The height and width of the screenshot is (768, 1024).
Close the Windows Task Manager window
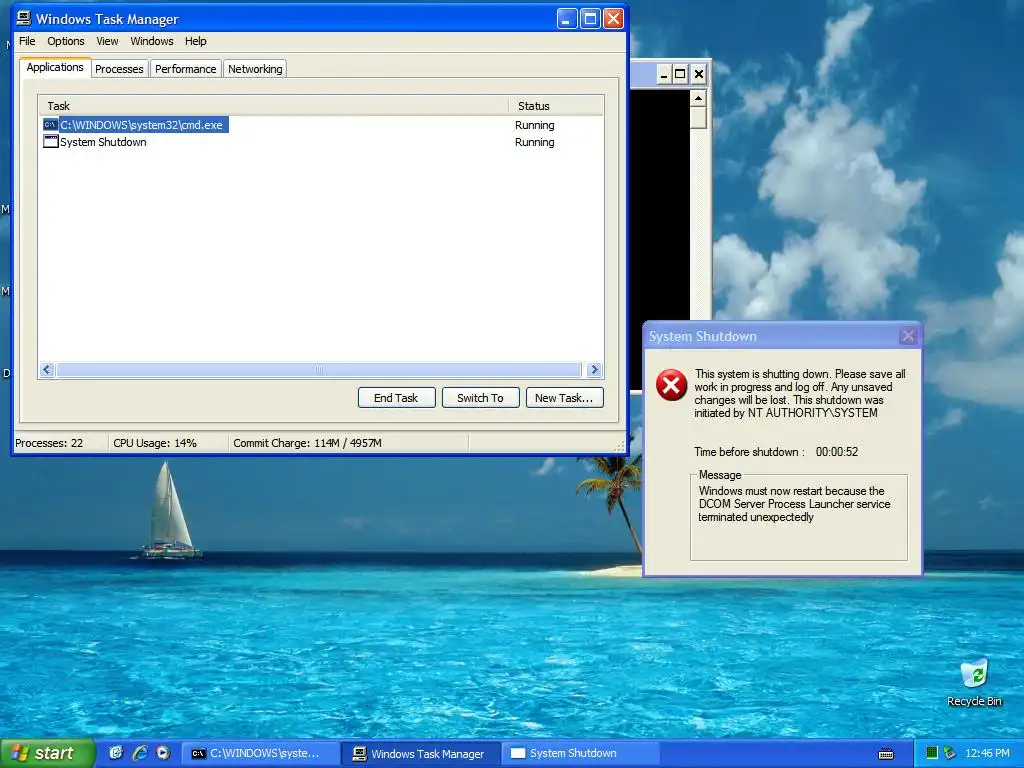click(x=613, y=19)
